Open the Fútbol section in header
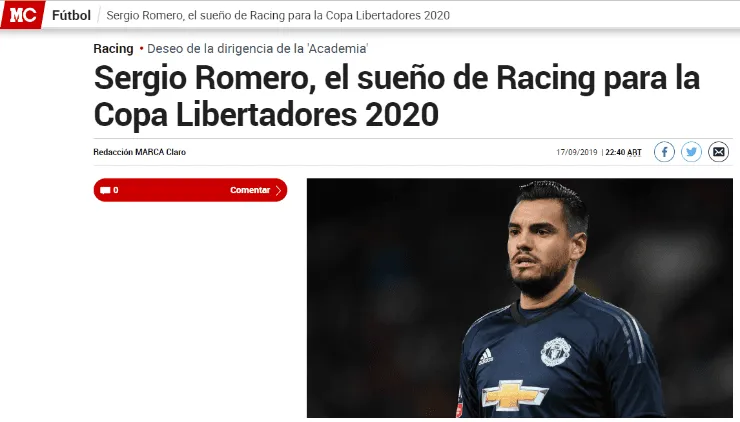This screenshot has height=422, width=740. (71, 16)
